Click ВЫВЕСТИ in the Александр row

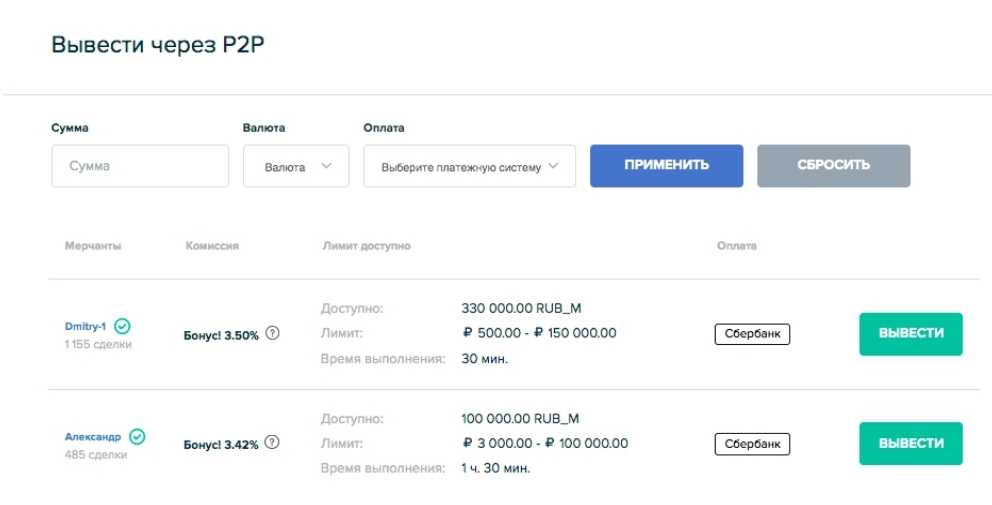tap(910, 443)
